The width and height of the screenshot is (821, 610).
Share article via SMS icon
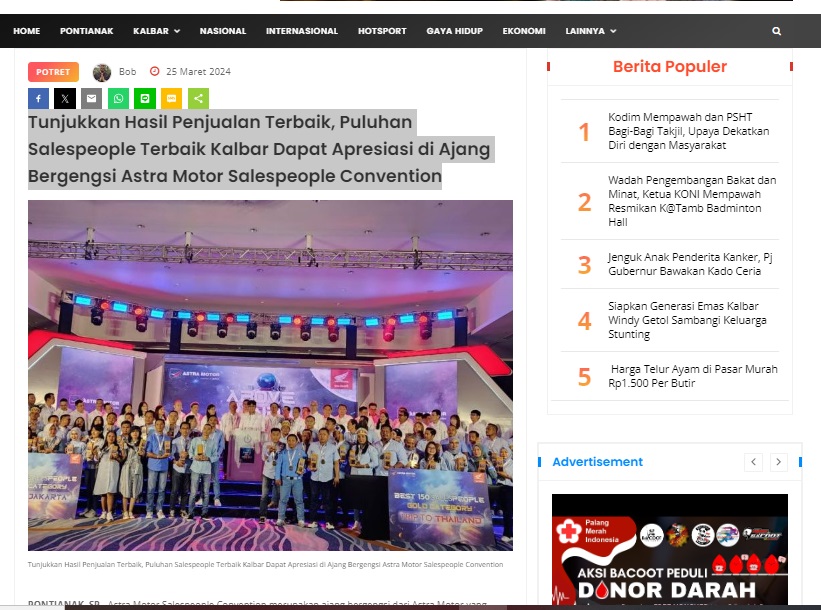coord(171,98)
